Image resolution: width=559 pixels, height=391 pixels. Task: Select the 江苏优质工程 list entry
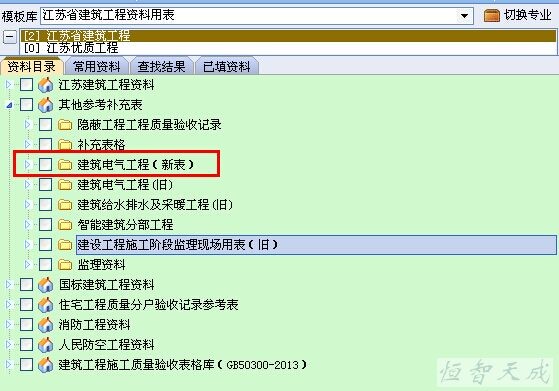(71, 48)
